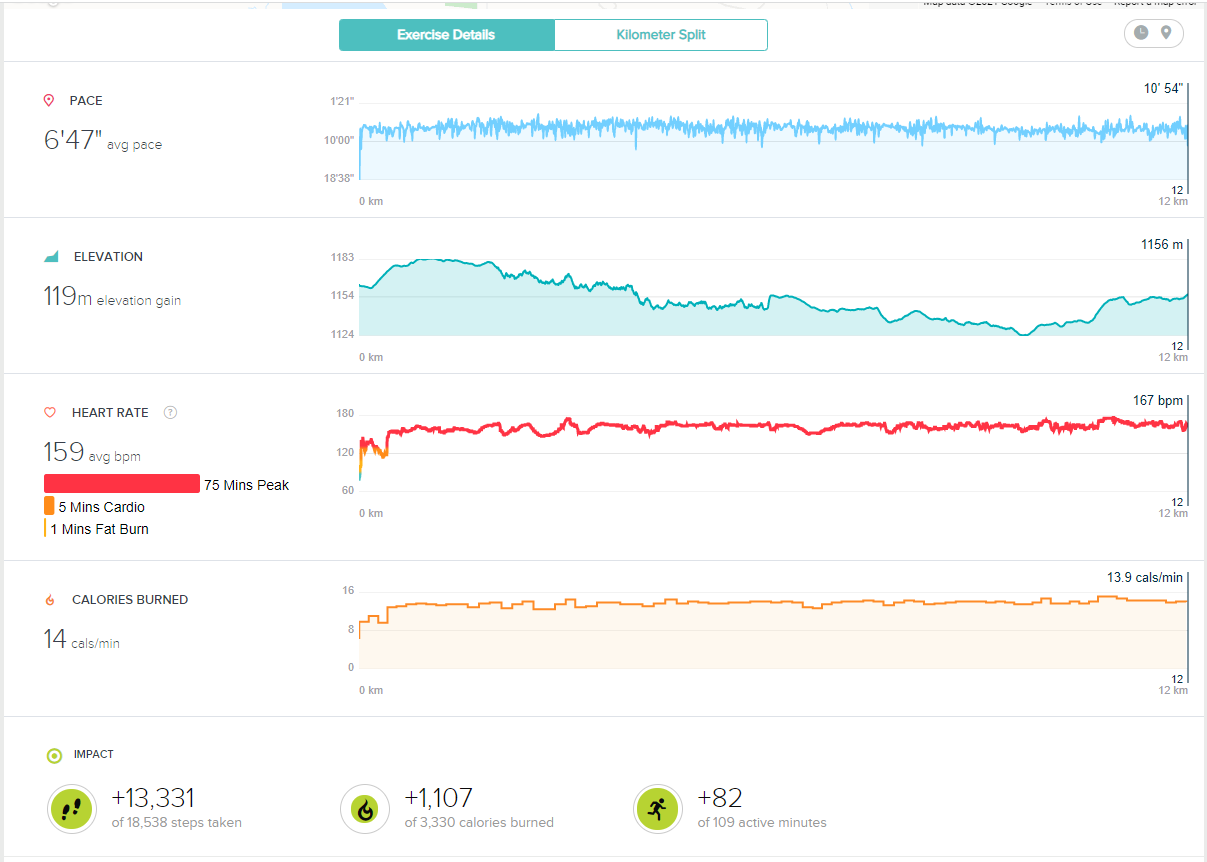Click the 180 heart rate axis label
1207x862 pixels.
pos(345,414)
